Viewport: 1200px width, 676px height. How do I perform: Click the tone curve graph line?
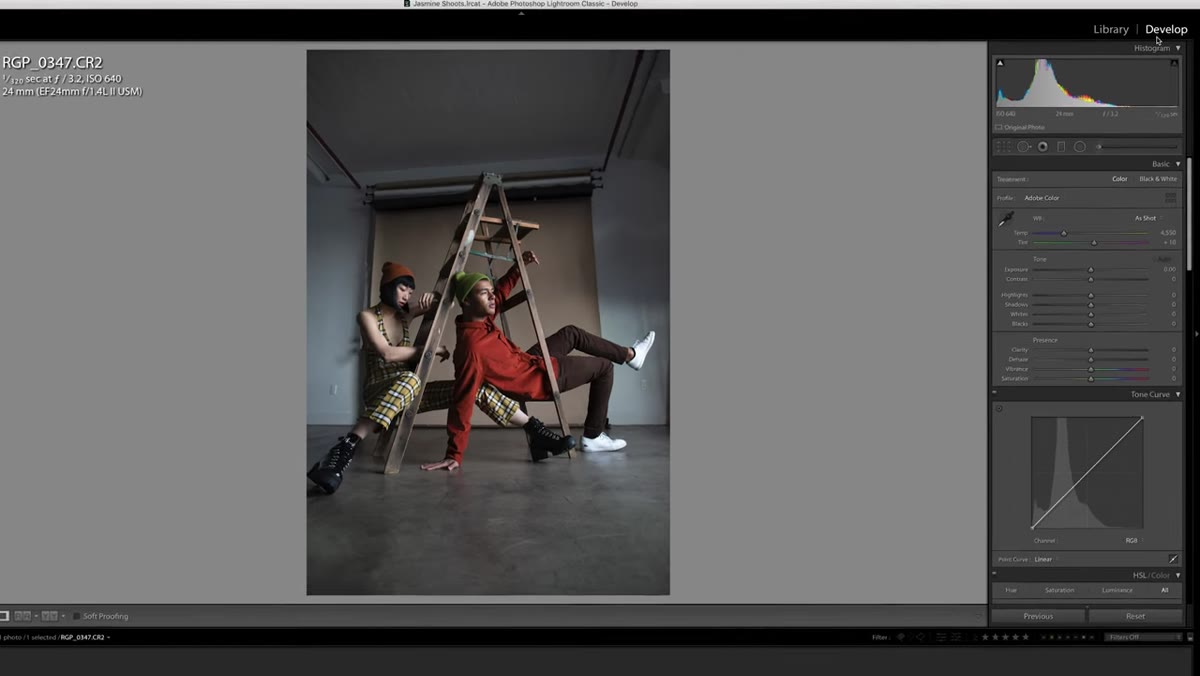1087,472
